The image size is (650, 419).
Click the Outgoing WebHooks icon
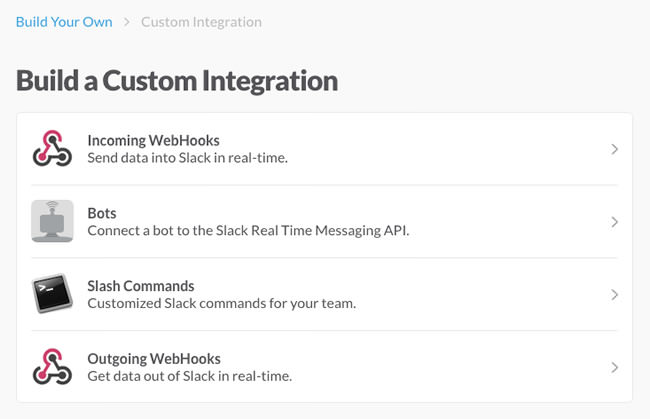pos(52,367)
